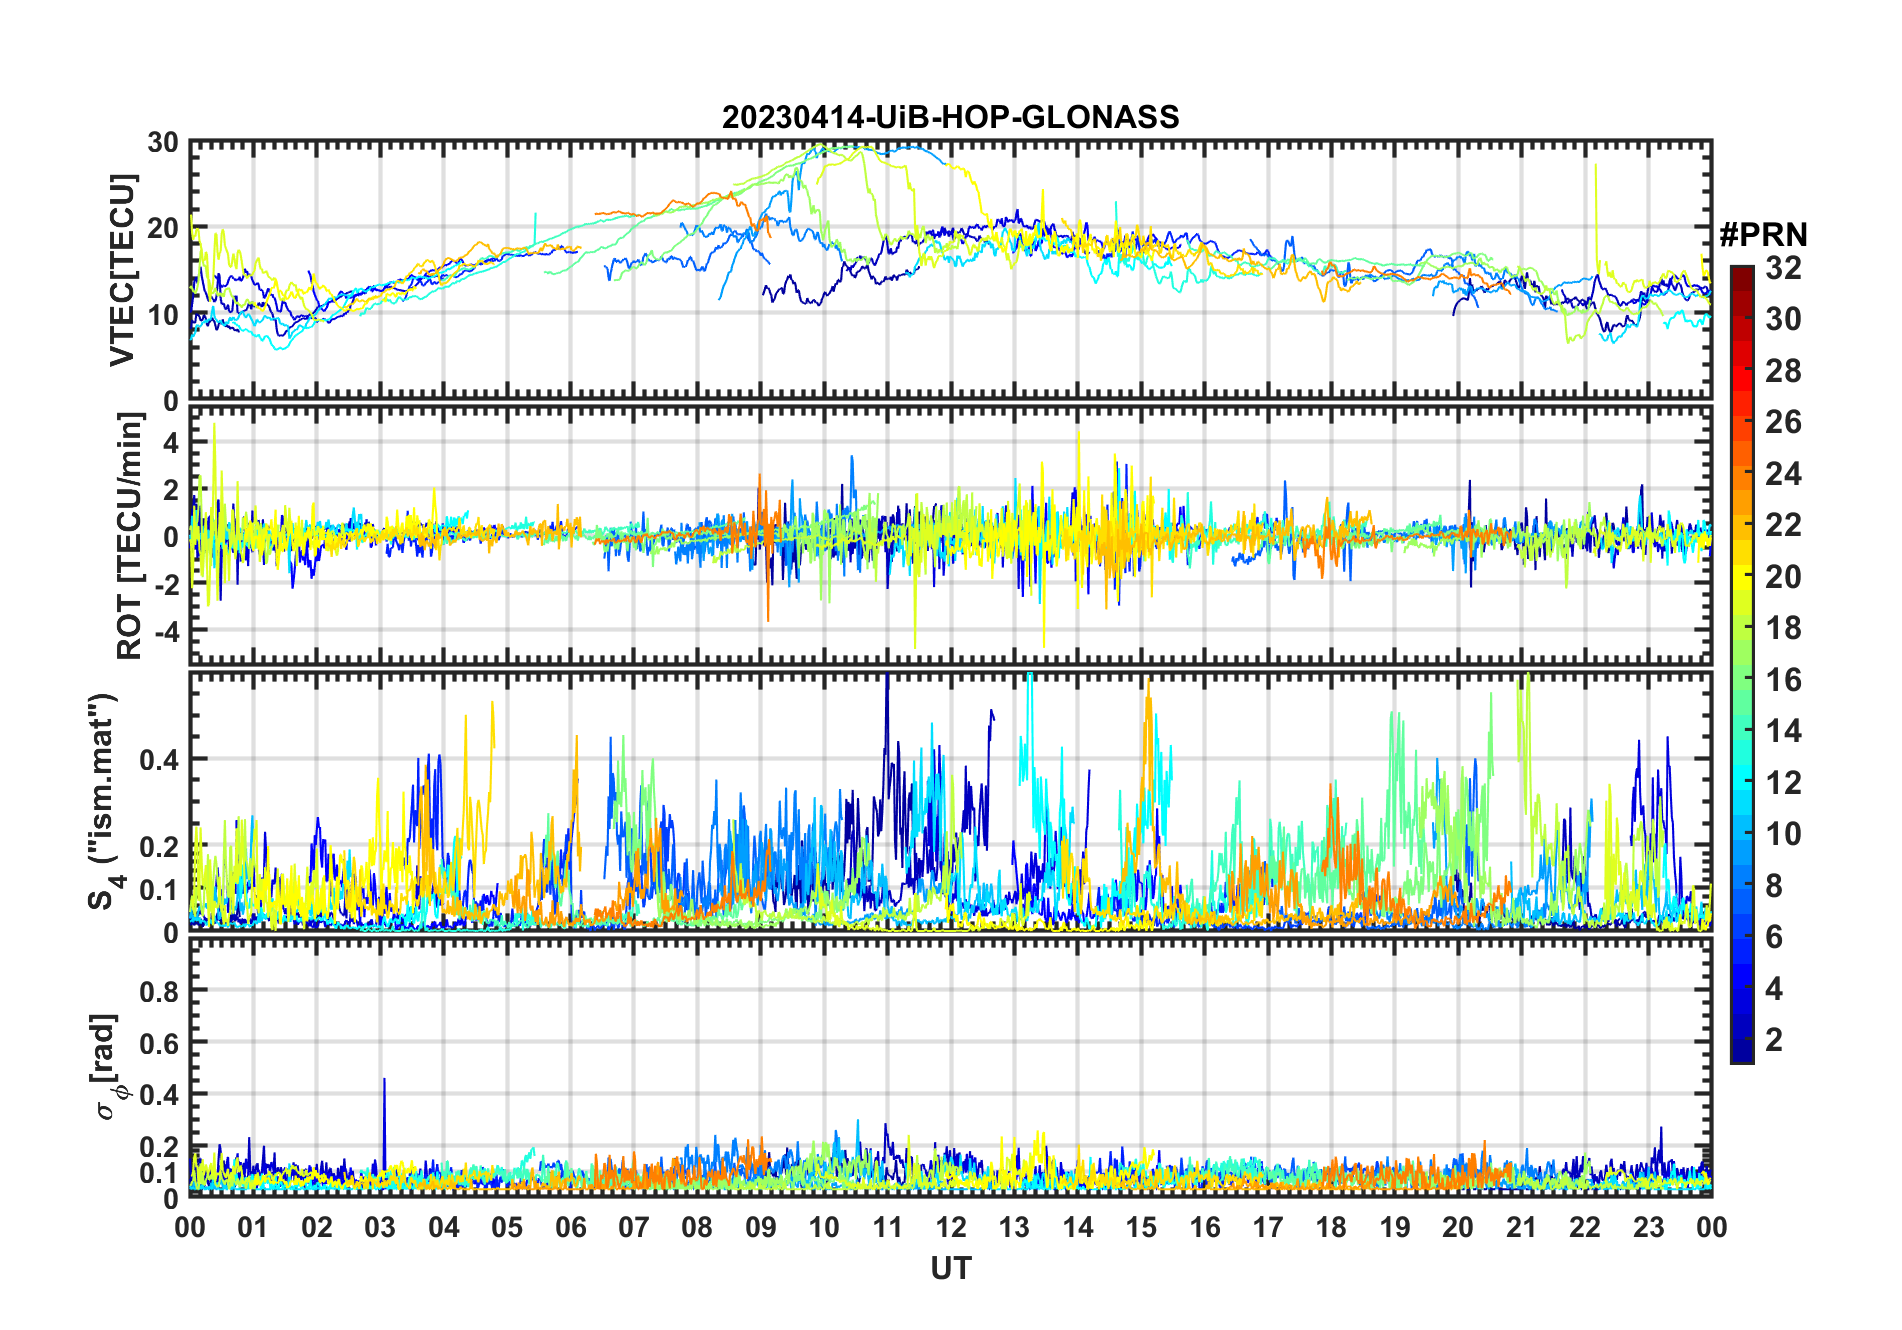The width and height of the screenshot is (1902, 1330).
Task: Select the 0.6 tick on σφ axis
Action: tap(158, 1043)
